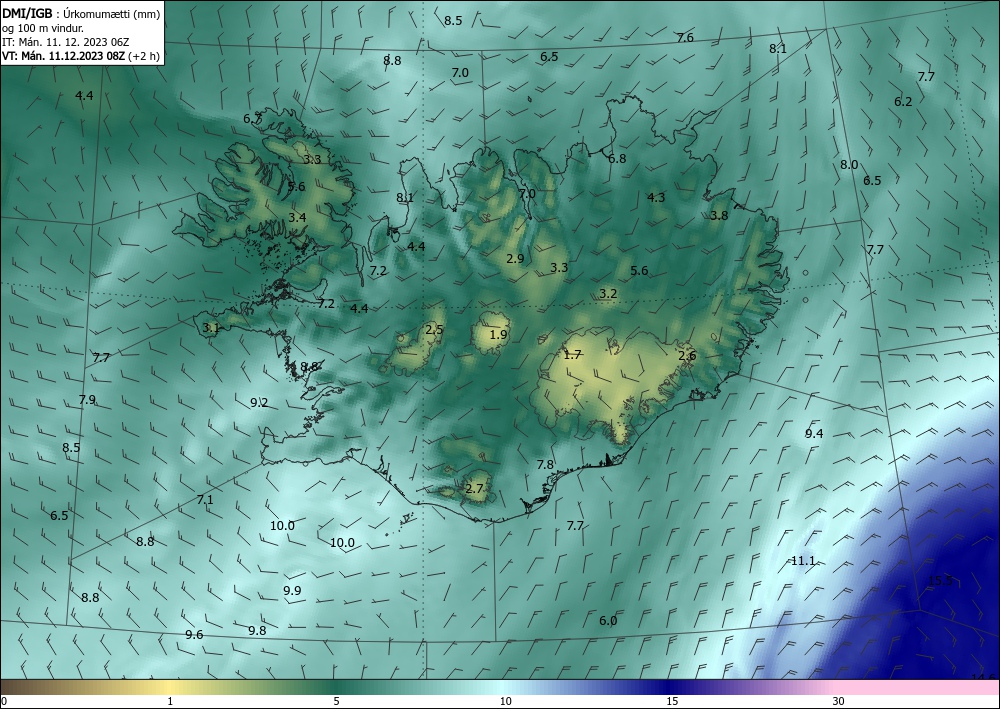Click the 7.8 value label on the map

coord(545,465)
